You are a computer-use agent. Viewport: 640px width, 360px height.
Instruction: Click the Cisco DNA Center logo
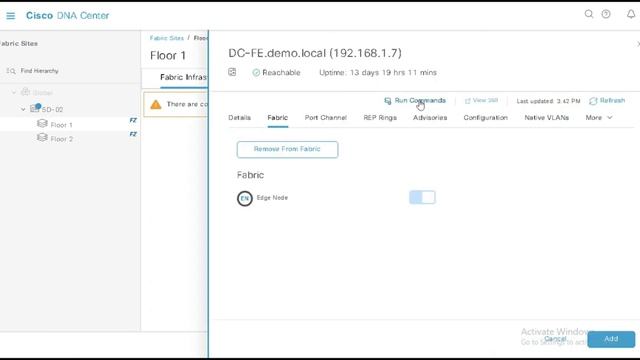67,16
